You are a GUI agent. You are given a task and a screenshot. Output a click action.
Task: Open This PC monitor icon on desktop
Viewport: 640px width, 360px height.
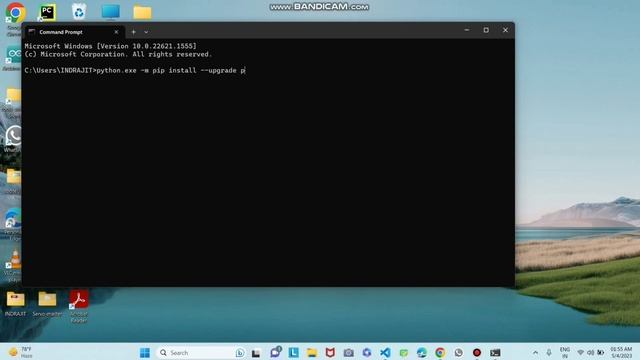click(x=111, y=12)
